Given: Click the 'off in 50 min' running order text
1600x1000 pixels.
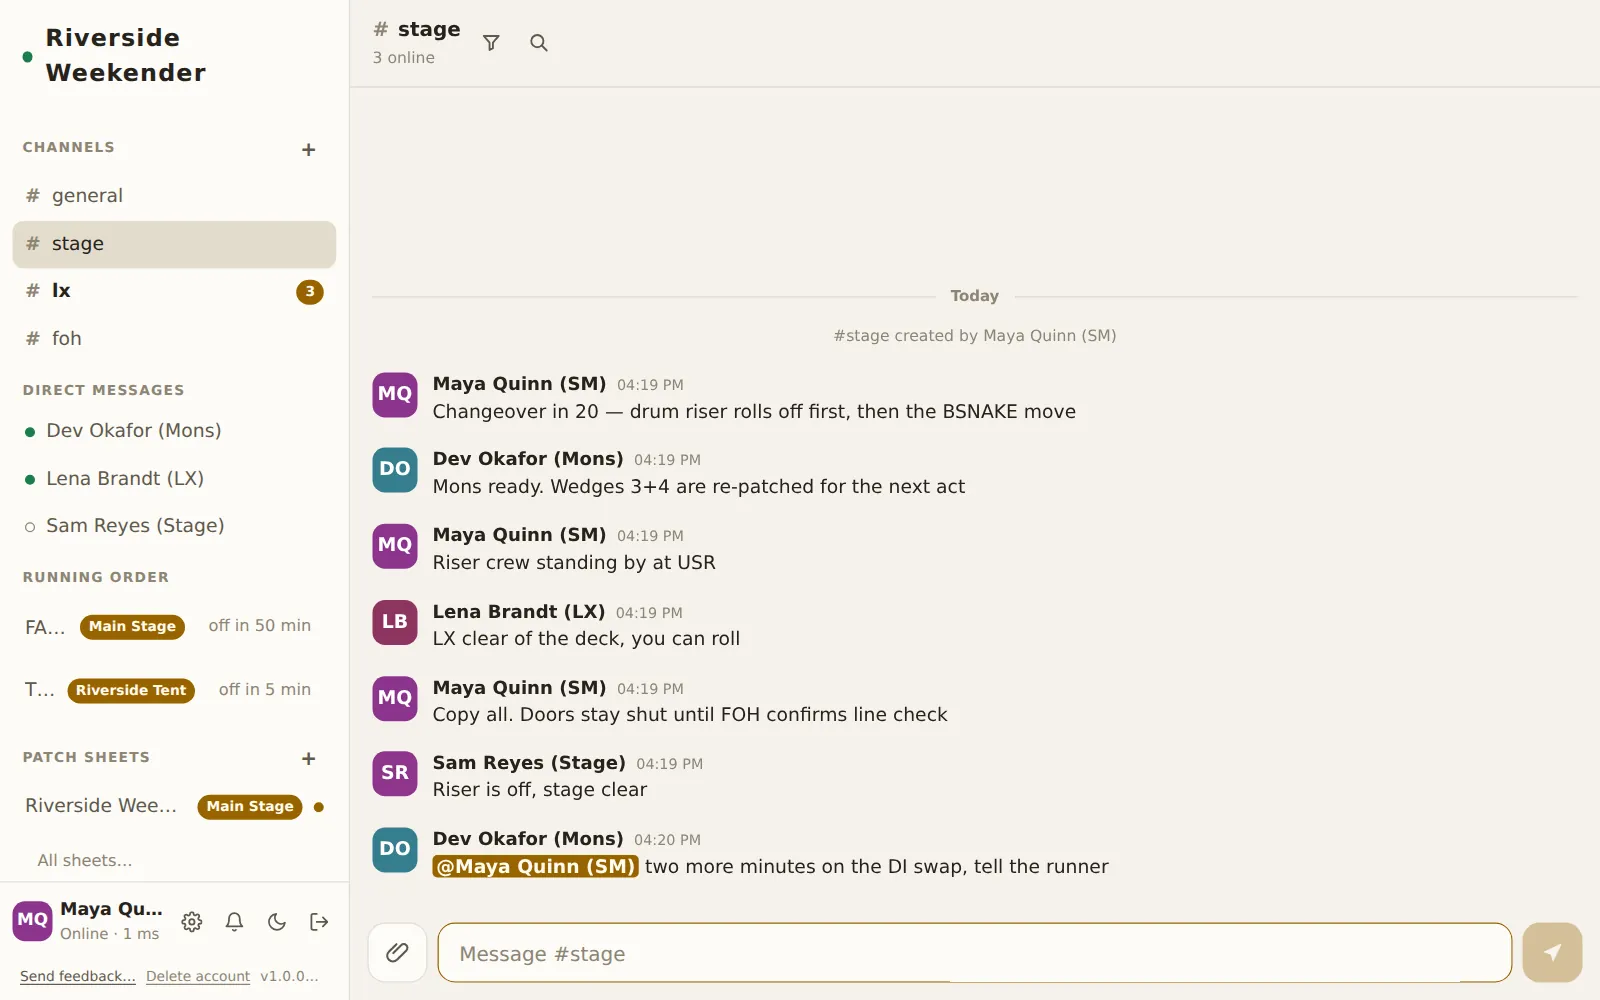Looking at the screenshot, I should [260, 626].
